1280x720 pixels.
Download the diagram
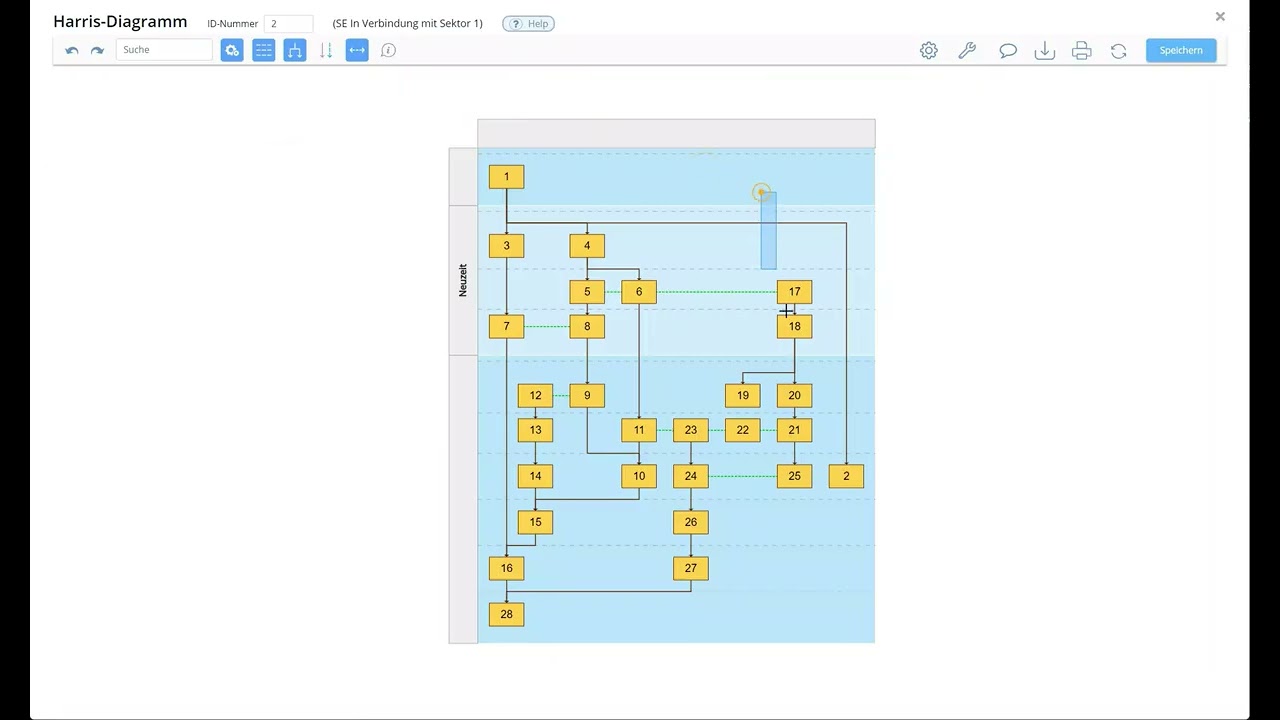[x=1045, y=50]
